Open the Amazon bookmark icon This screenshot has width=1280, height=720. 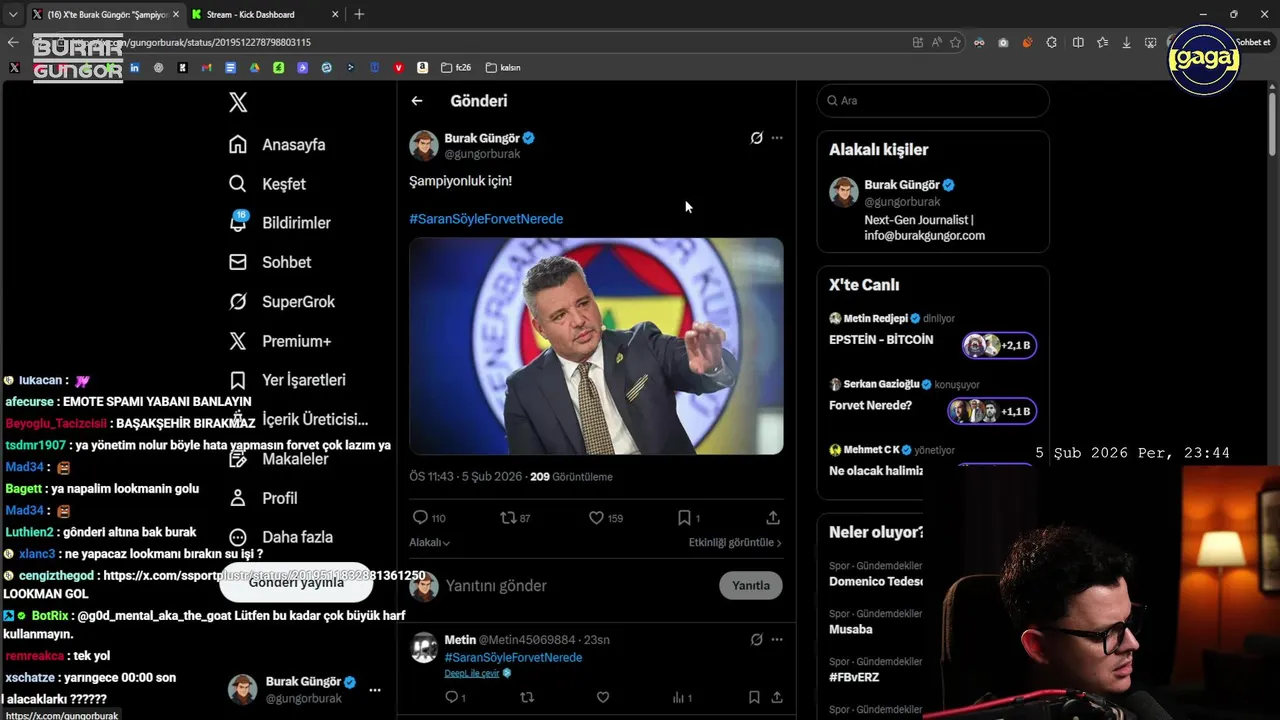click(423, 67)
